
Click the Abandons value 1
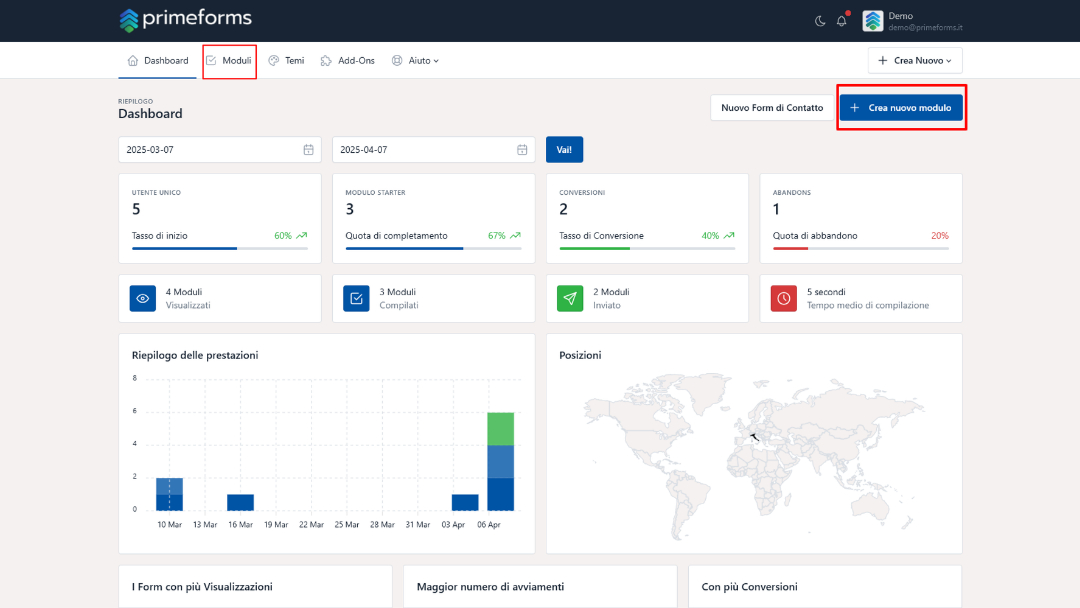click(776, 209)
